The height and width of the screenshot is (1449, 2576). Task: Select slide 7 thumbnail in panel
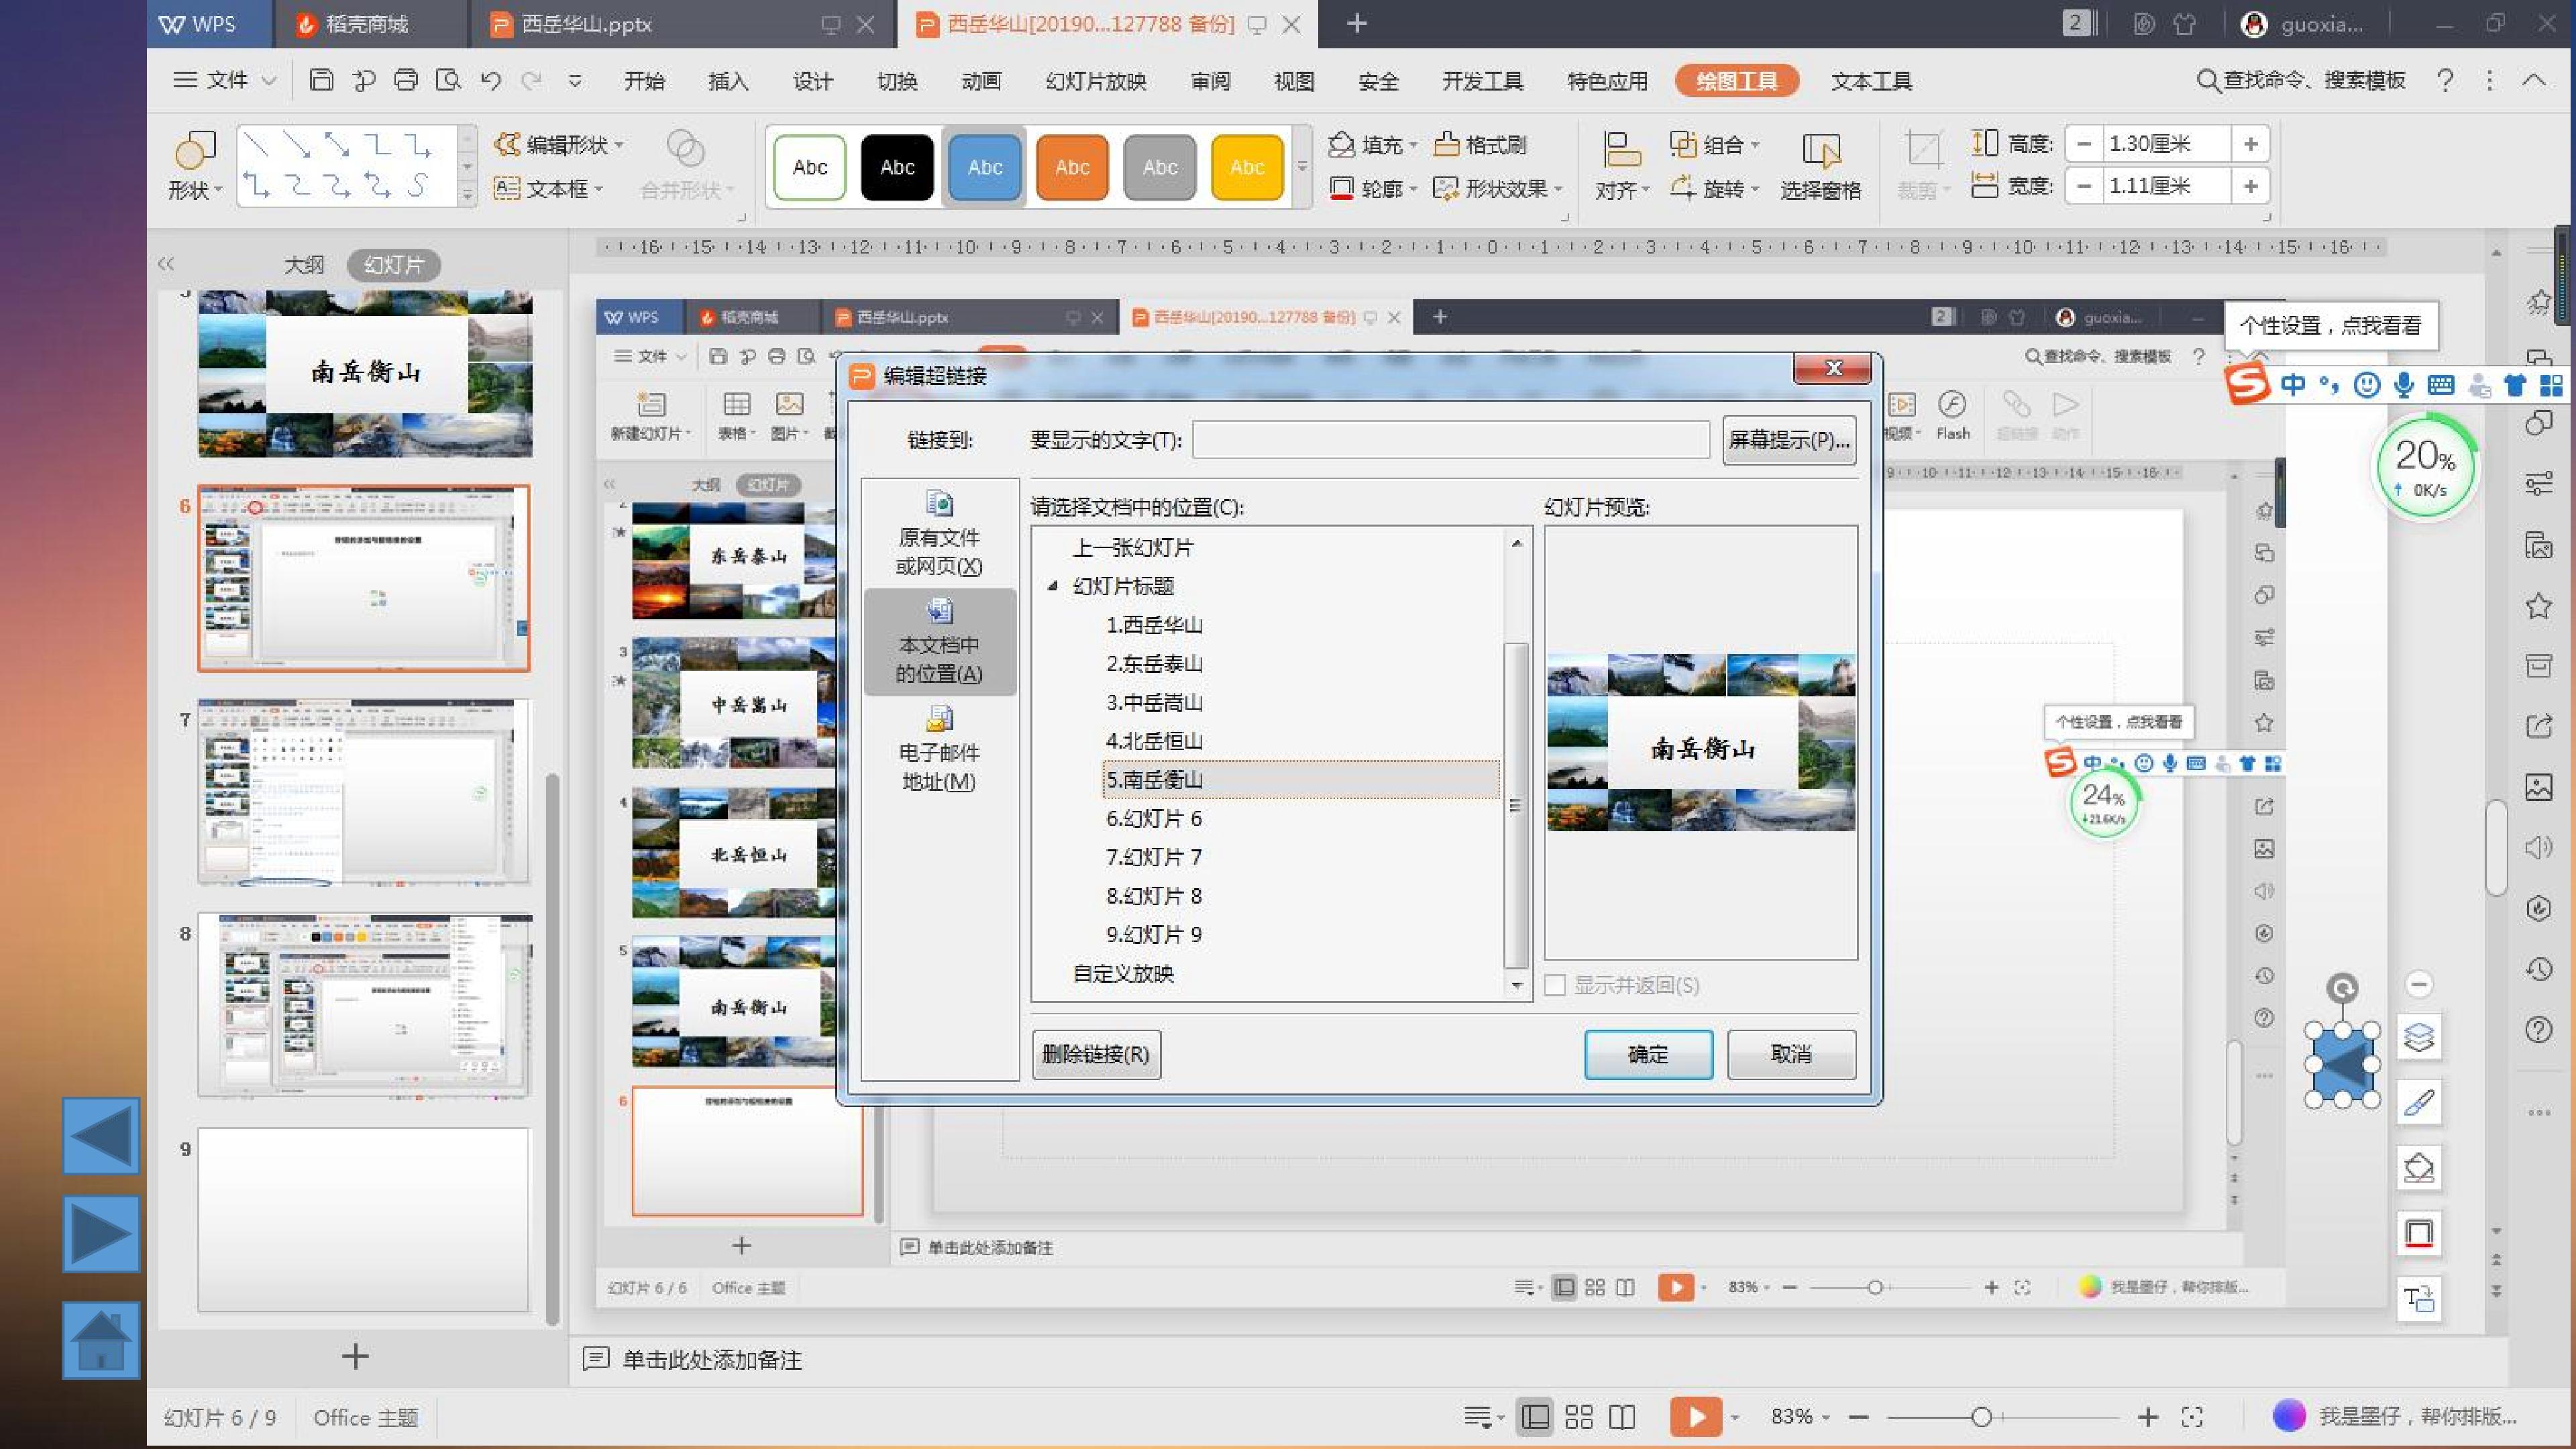(364, 791)
